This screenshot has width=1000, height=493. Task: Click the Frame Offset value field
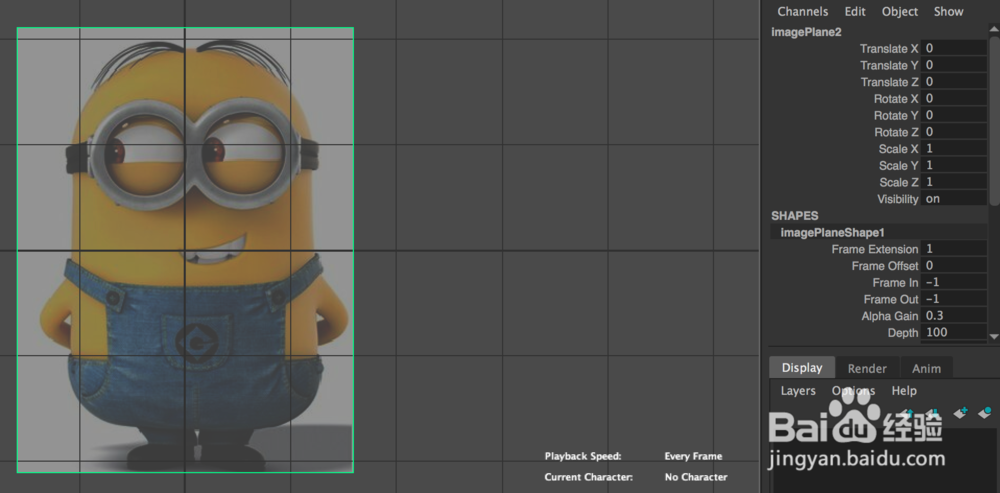(x=953, y=265)
